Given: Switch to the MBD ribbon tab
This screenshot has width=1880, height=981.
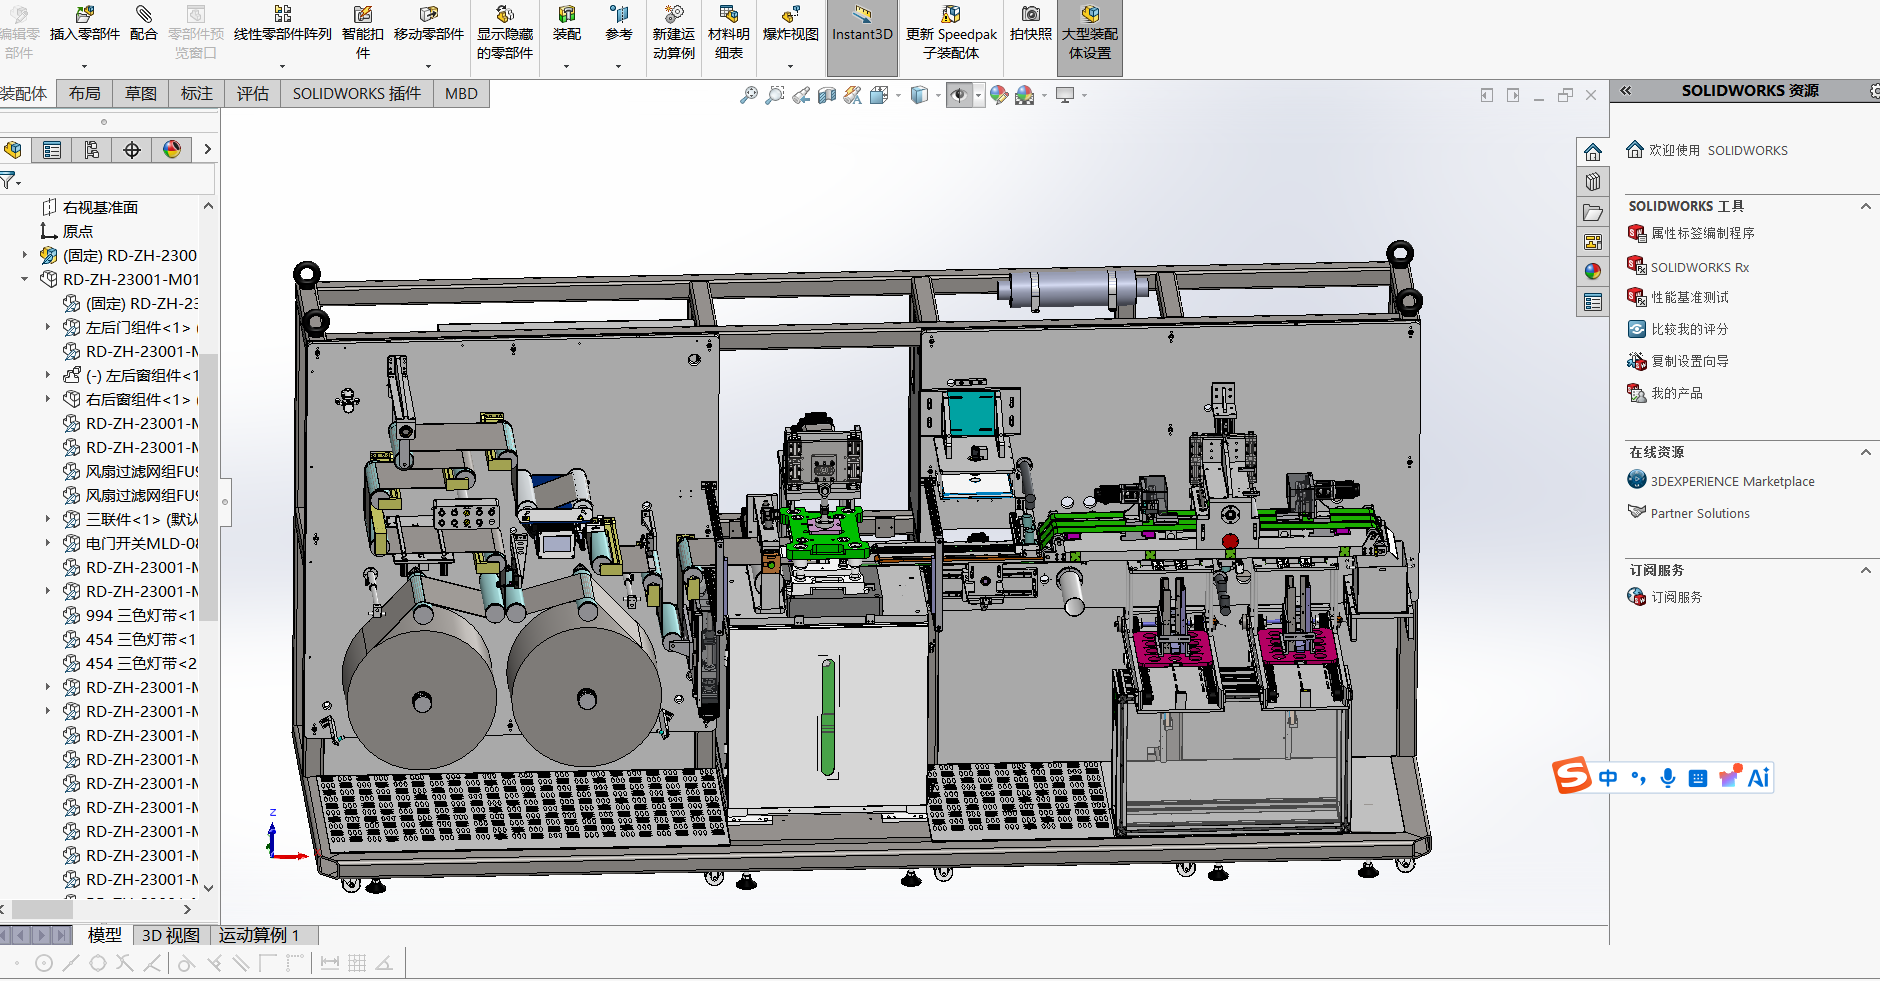Looking at the screenshot, I should (461, 94).
